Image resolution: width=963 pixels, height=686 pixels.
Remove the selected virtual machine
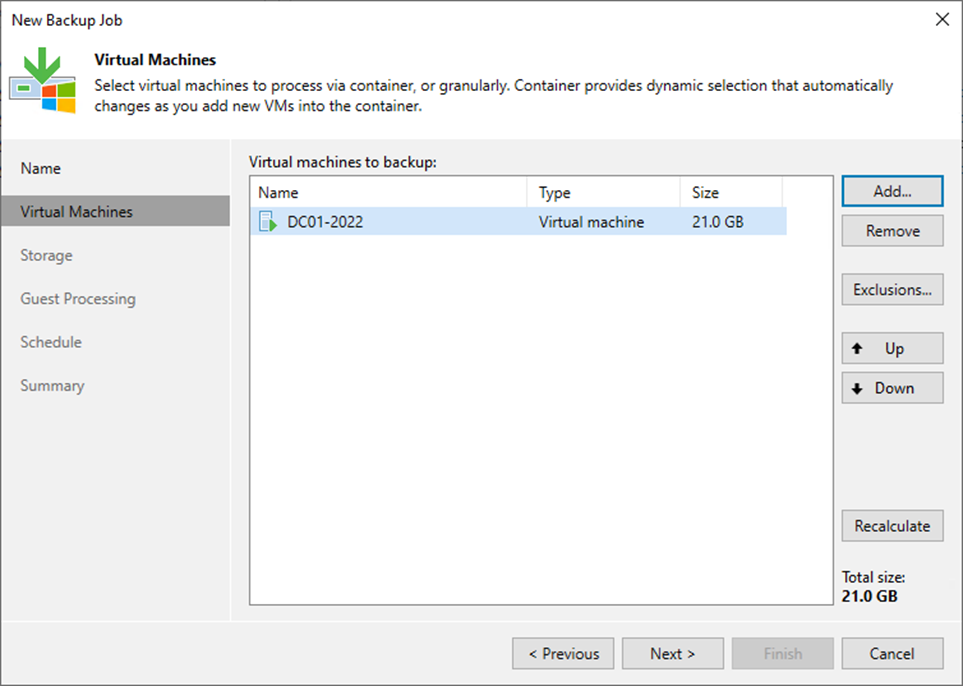click(x=892, y=231)
